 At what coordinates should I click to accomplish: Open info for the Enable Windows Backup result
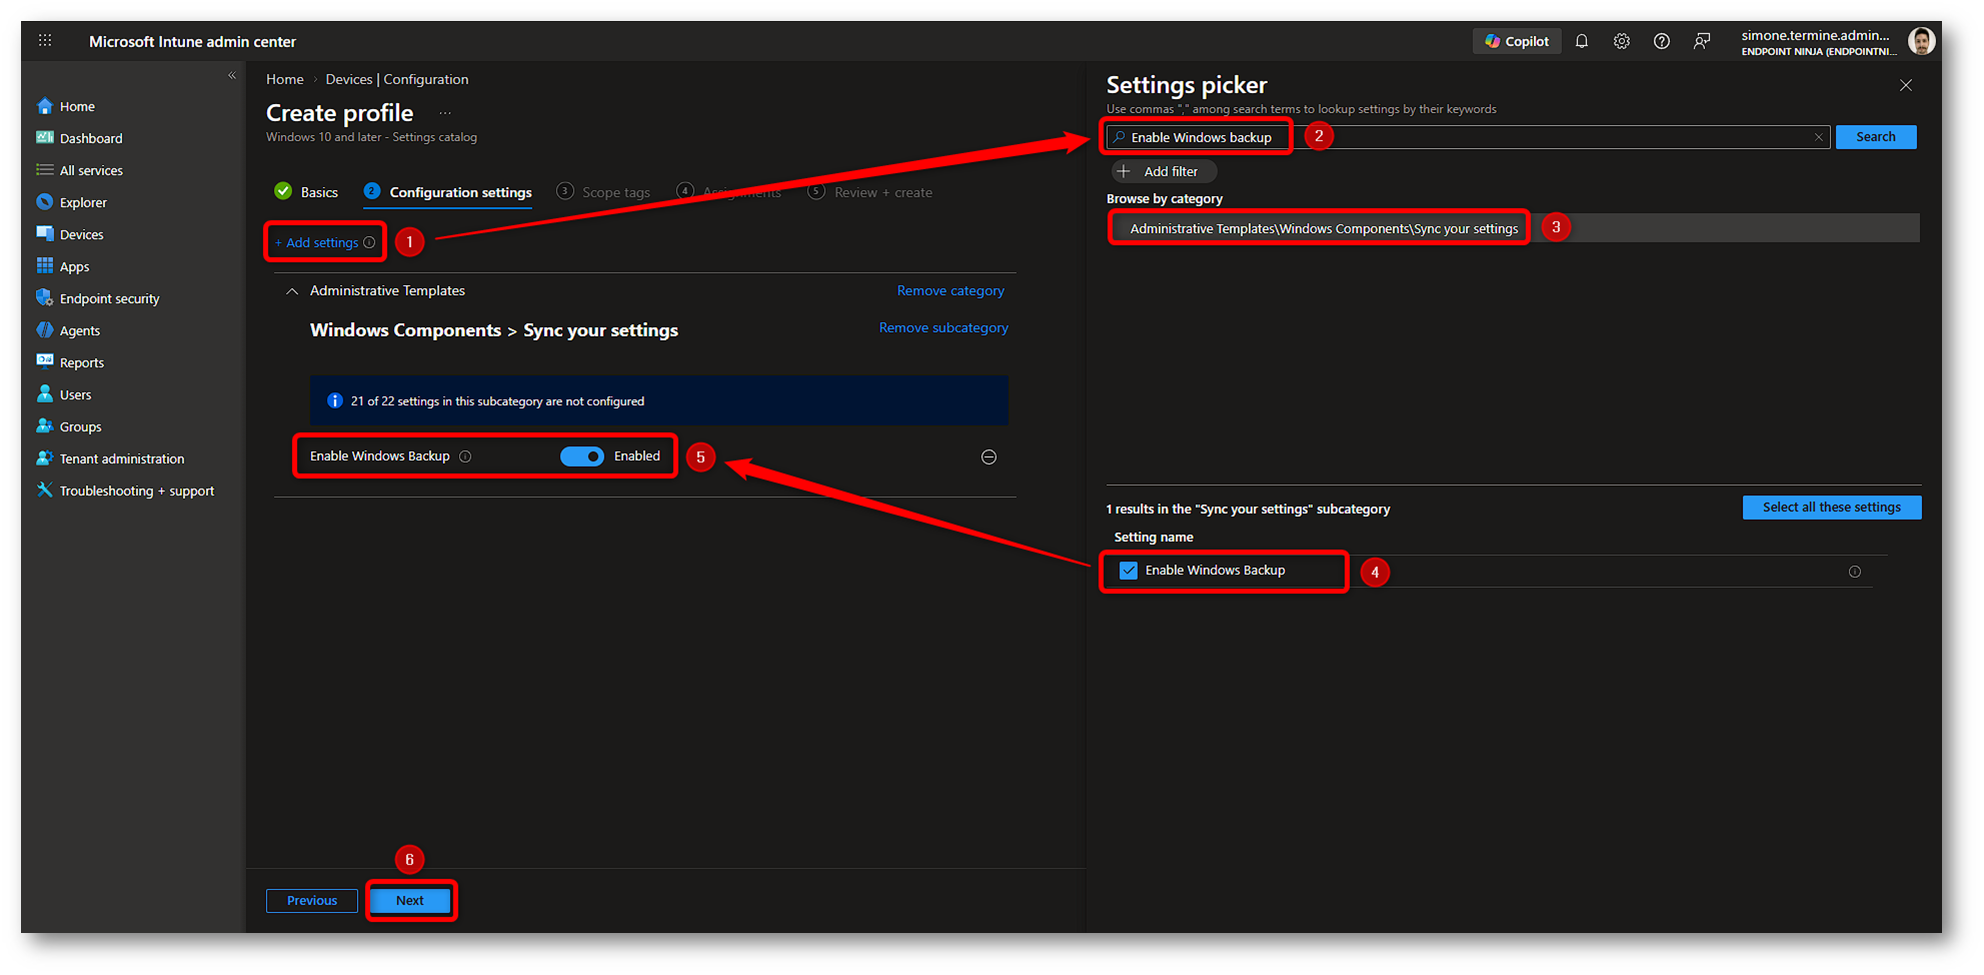click(1855, 572)
